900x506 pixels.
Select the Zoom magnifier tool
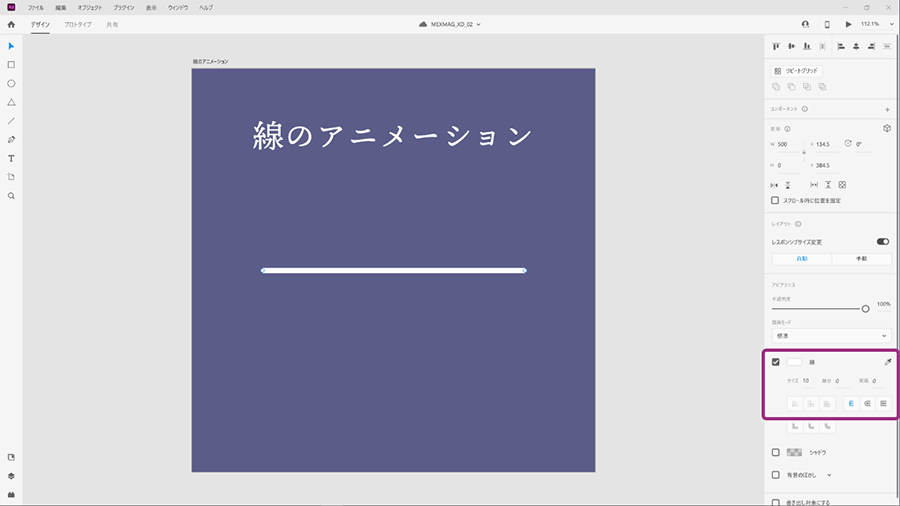tap(11, 196)
